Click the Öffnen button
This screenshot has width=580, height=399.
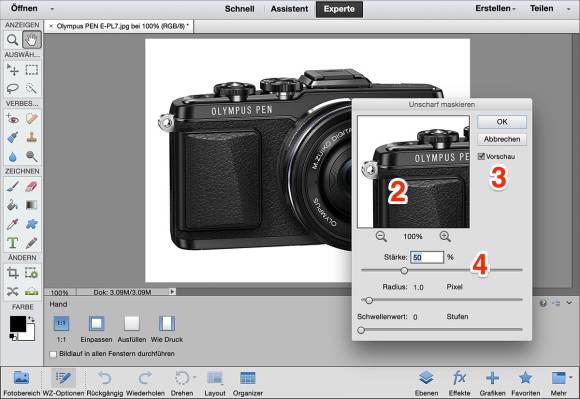click(x=24, y=8)
